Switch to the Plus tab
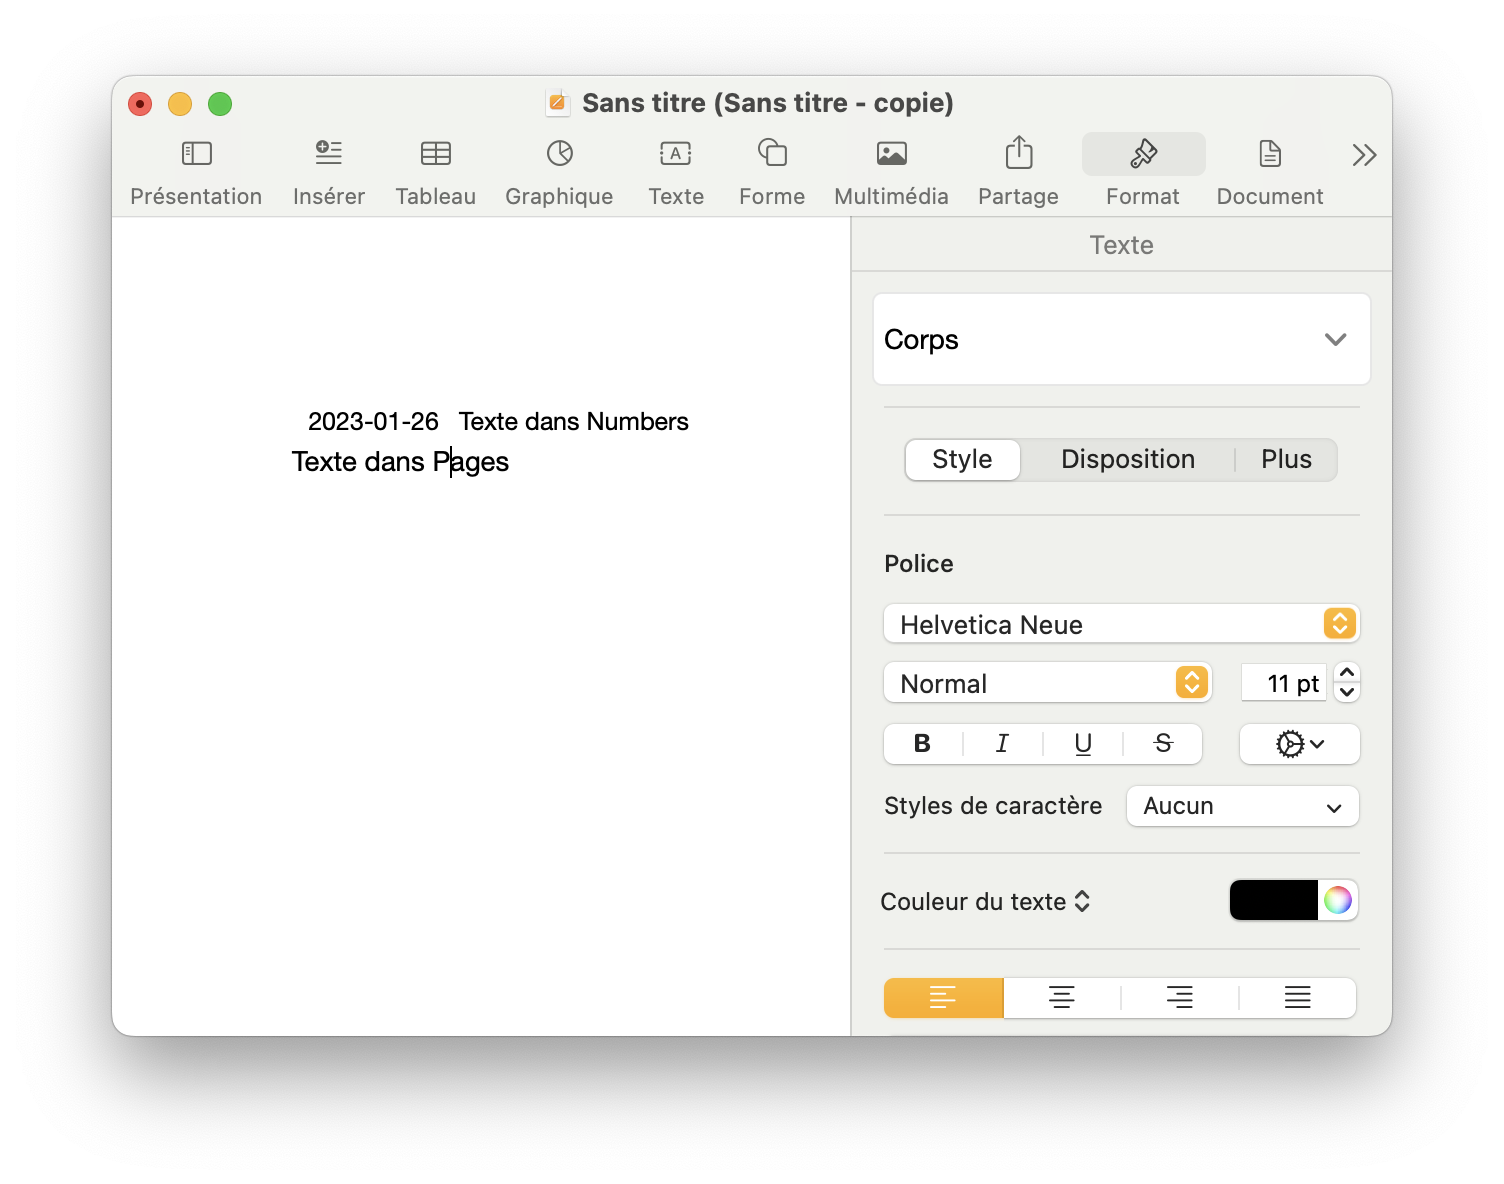 click(1287, 460)
